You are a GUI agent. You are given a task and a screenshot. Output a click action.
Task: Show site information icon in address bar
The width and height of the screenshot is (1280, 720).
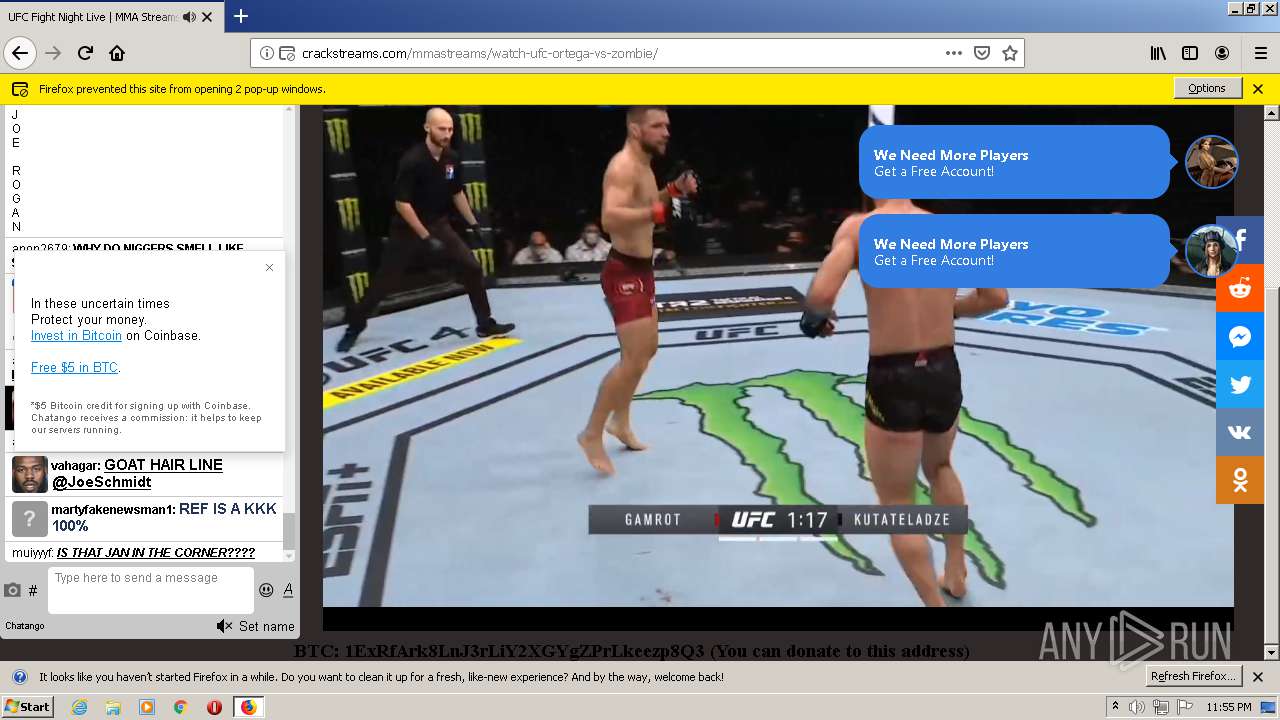tap(267, 53)
